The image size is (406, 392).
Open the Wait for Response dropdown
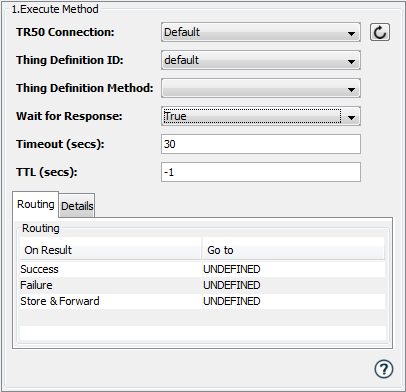coord(261,116)
